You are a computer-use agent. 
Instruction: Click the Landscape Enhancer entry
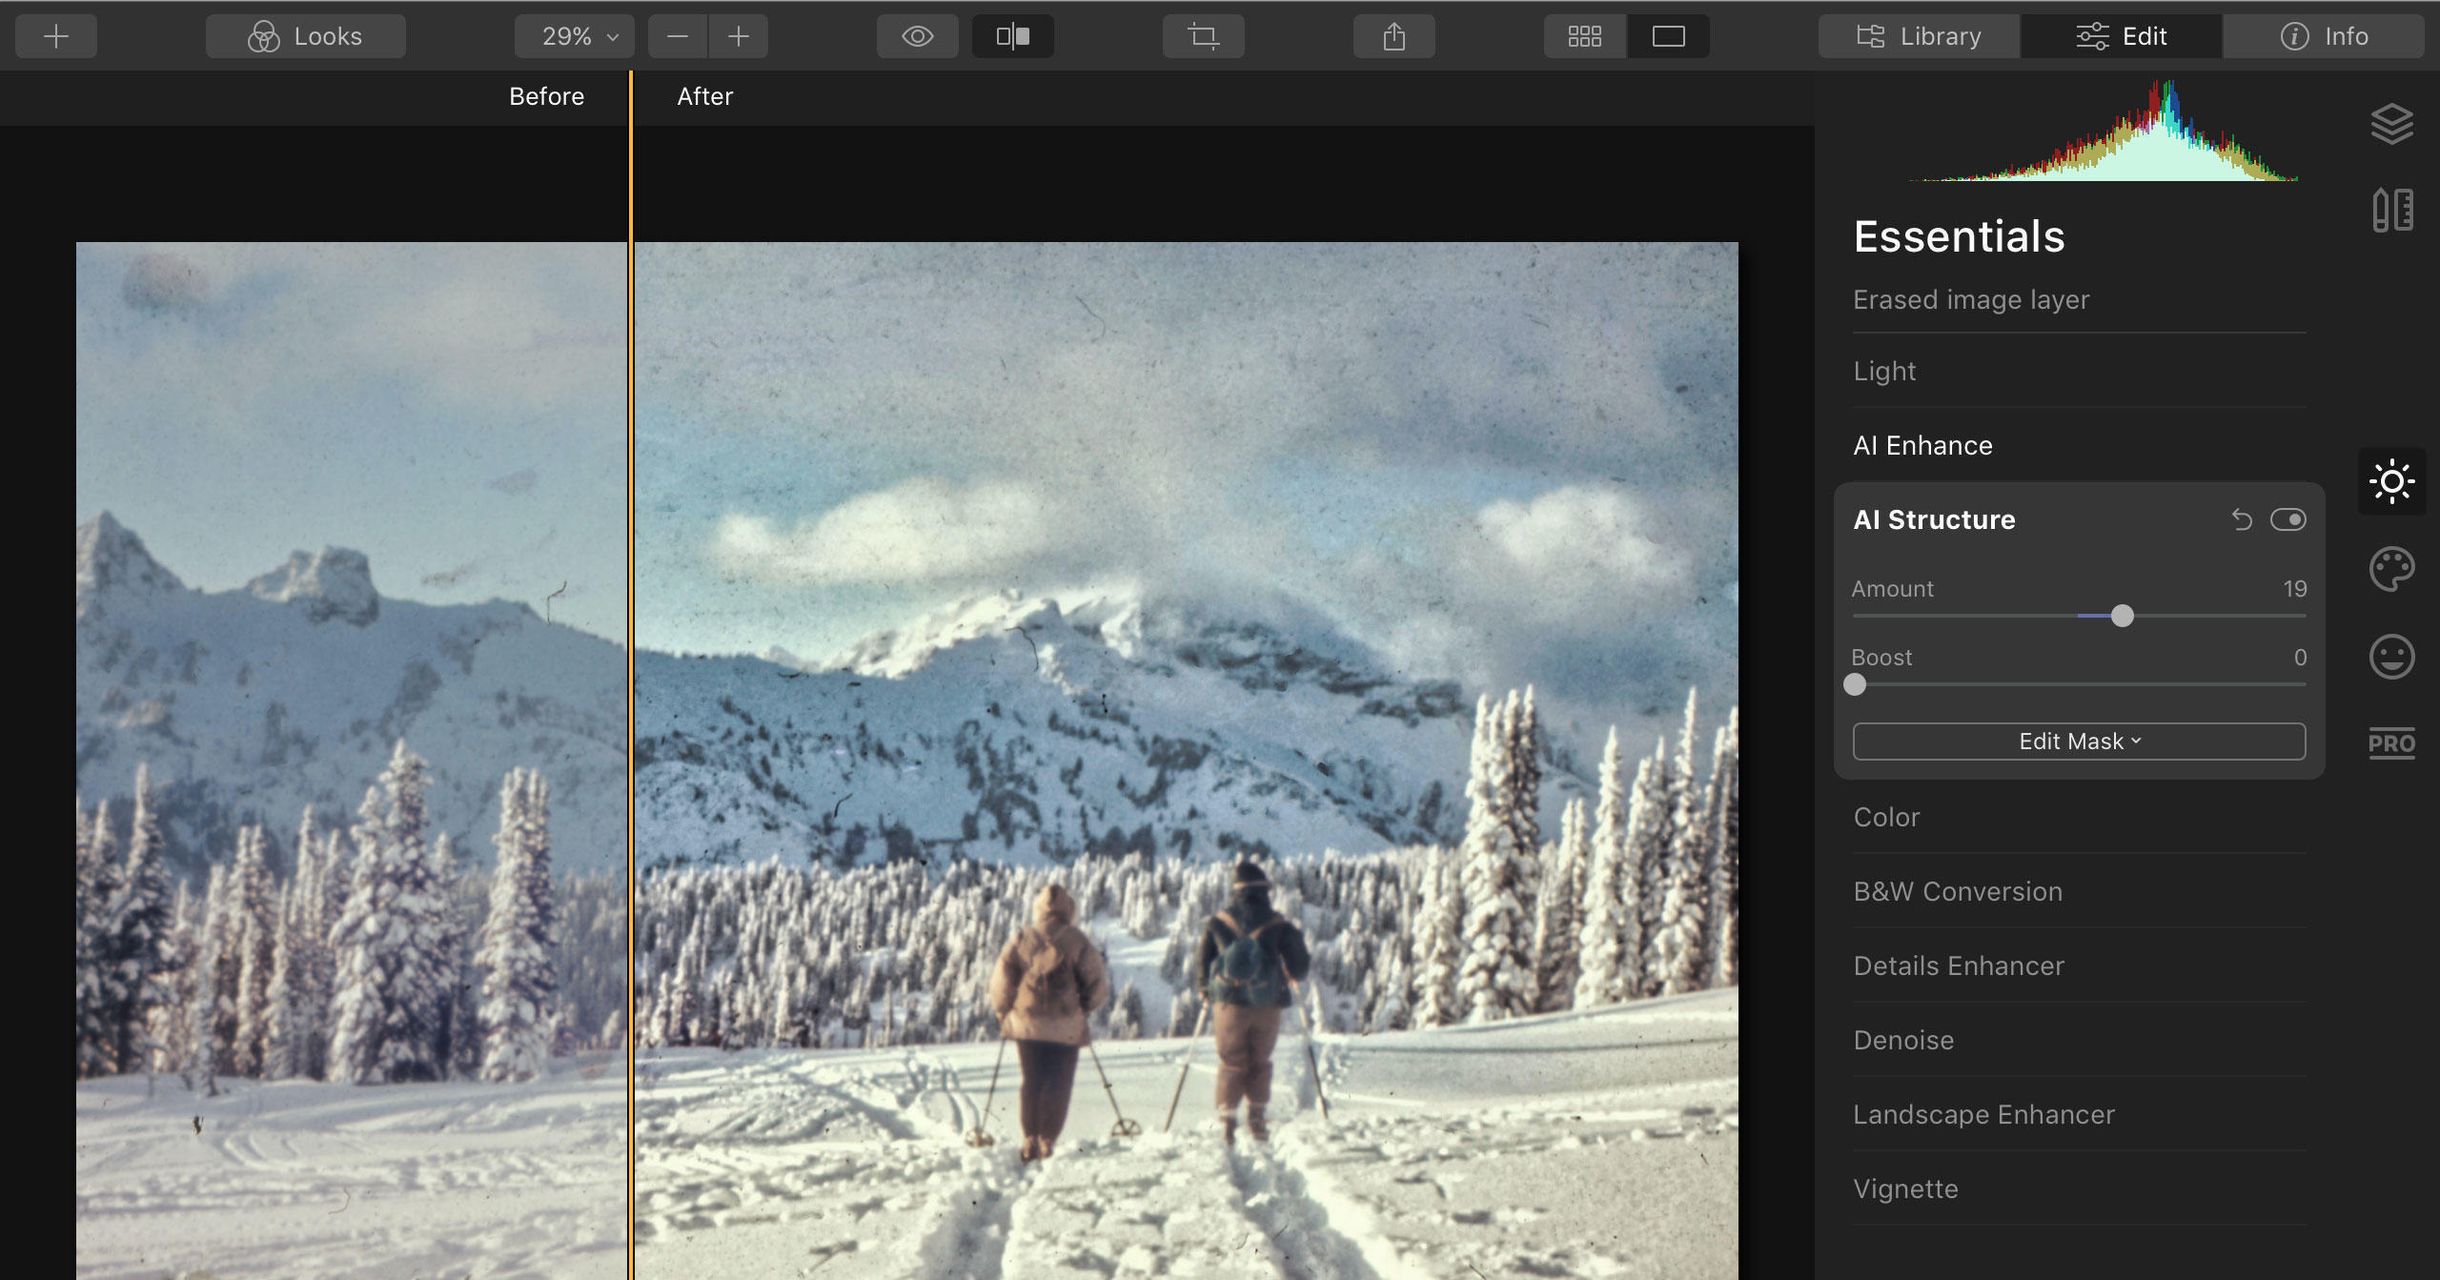[x=1984, y=1114]
